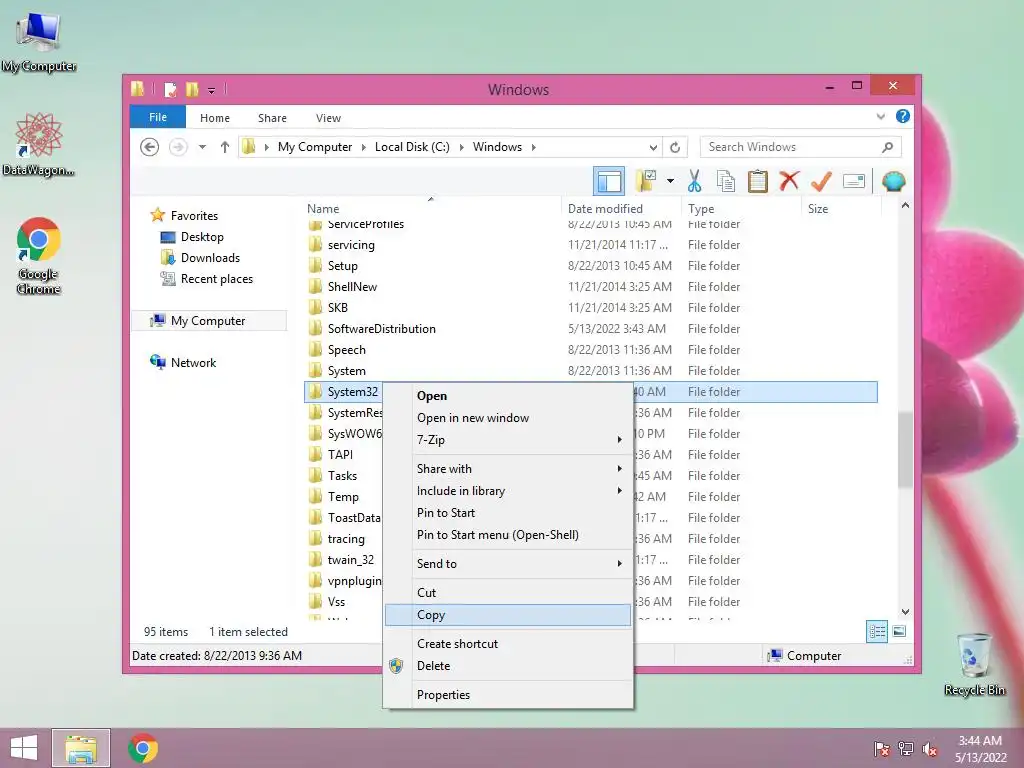This screenshot has width=1024, height=768.
Task: Select Desktop in the navigation pane
Action: pos(202,236)
